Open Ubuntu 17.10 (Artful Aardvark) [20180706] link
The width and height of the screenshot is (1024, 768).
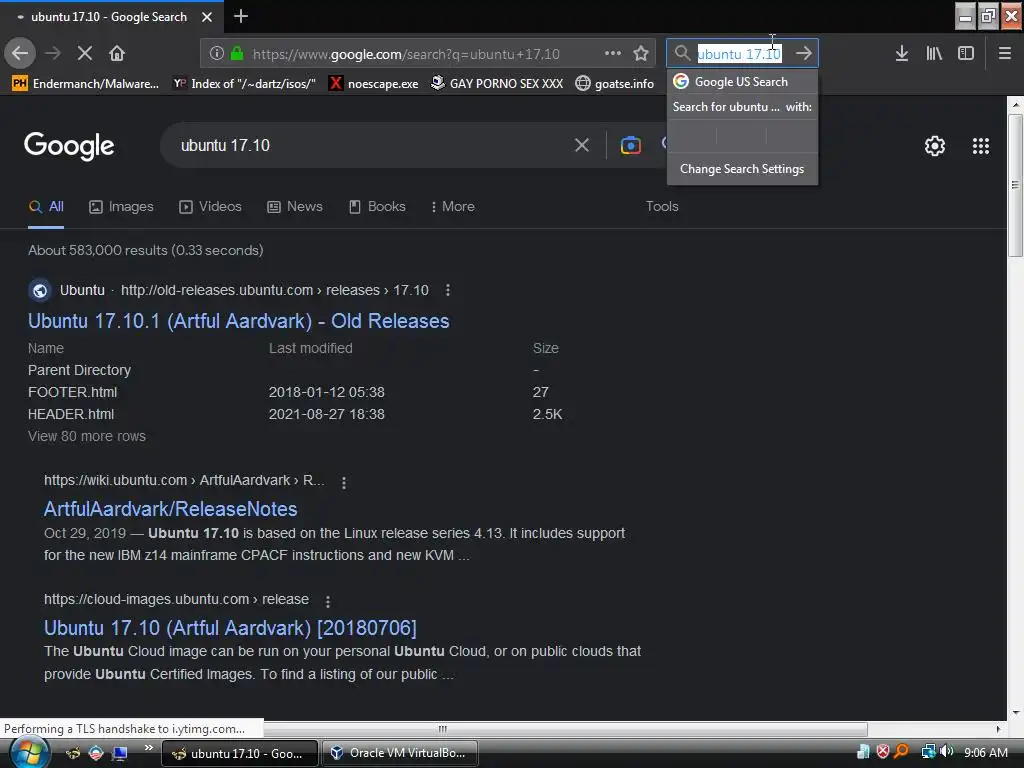click(x=230, y=628)
